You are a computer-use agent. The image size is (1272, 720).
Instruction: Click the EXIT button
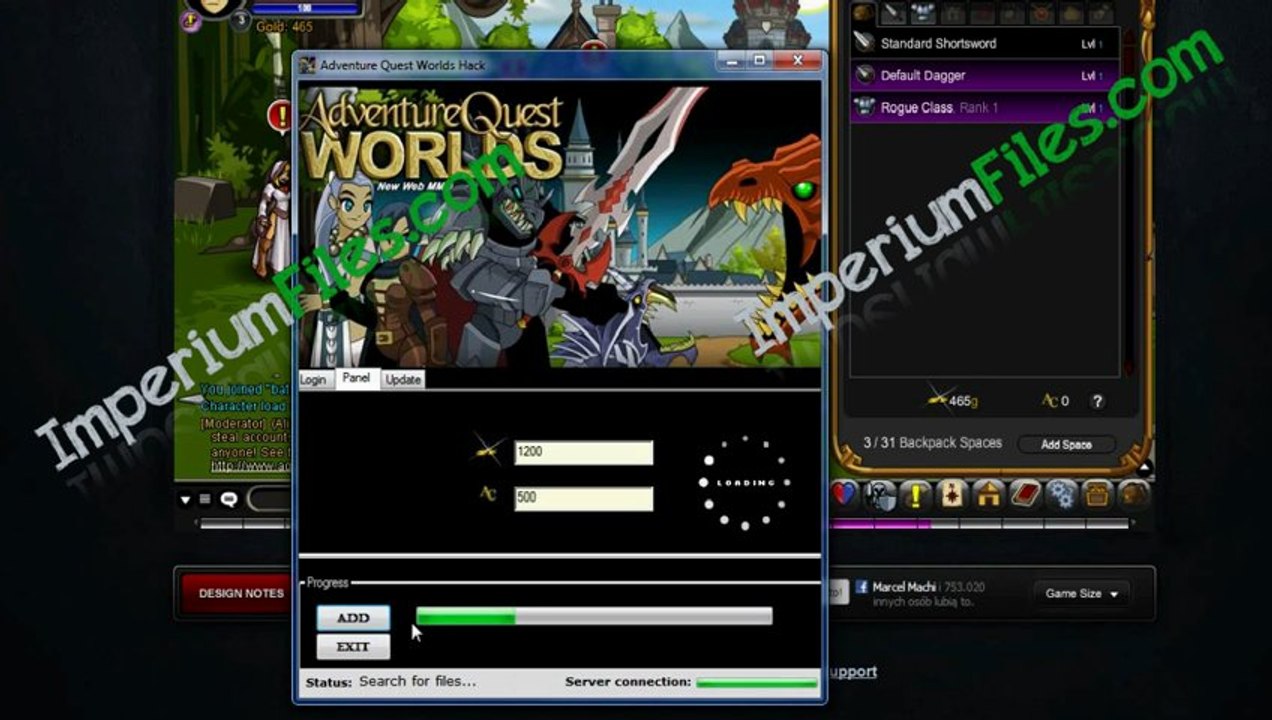[353, 647]
